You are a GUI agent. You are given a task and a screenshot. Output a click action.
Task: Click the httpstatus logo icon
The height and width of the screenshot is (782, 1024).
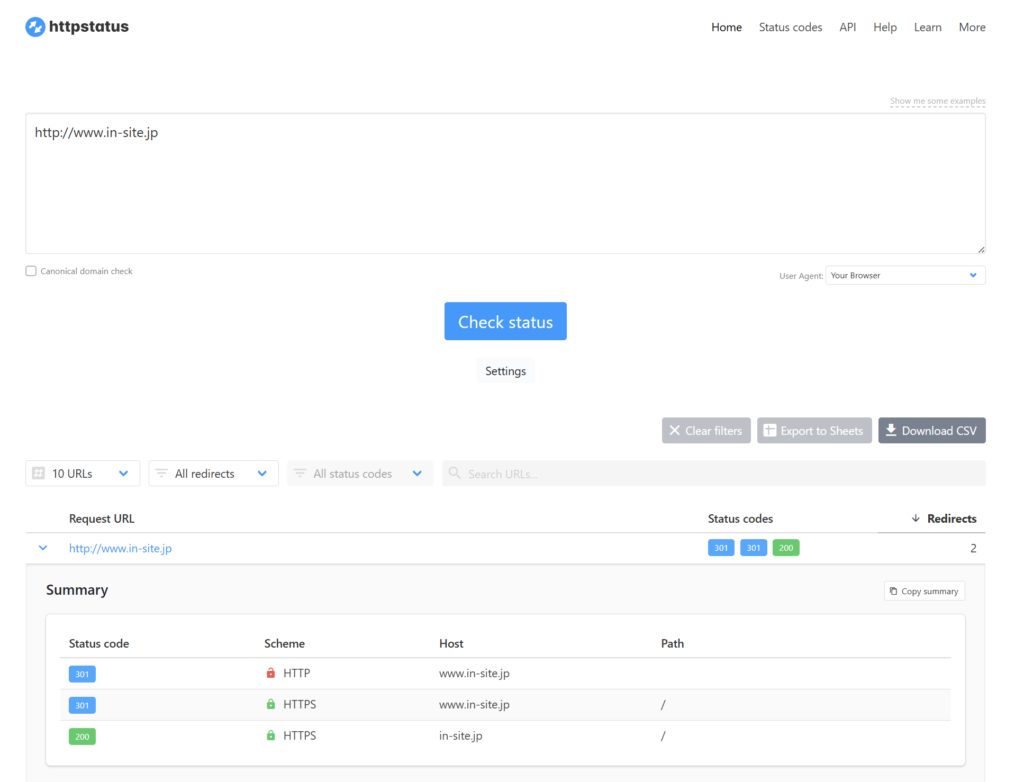point(35,27)
